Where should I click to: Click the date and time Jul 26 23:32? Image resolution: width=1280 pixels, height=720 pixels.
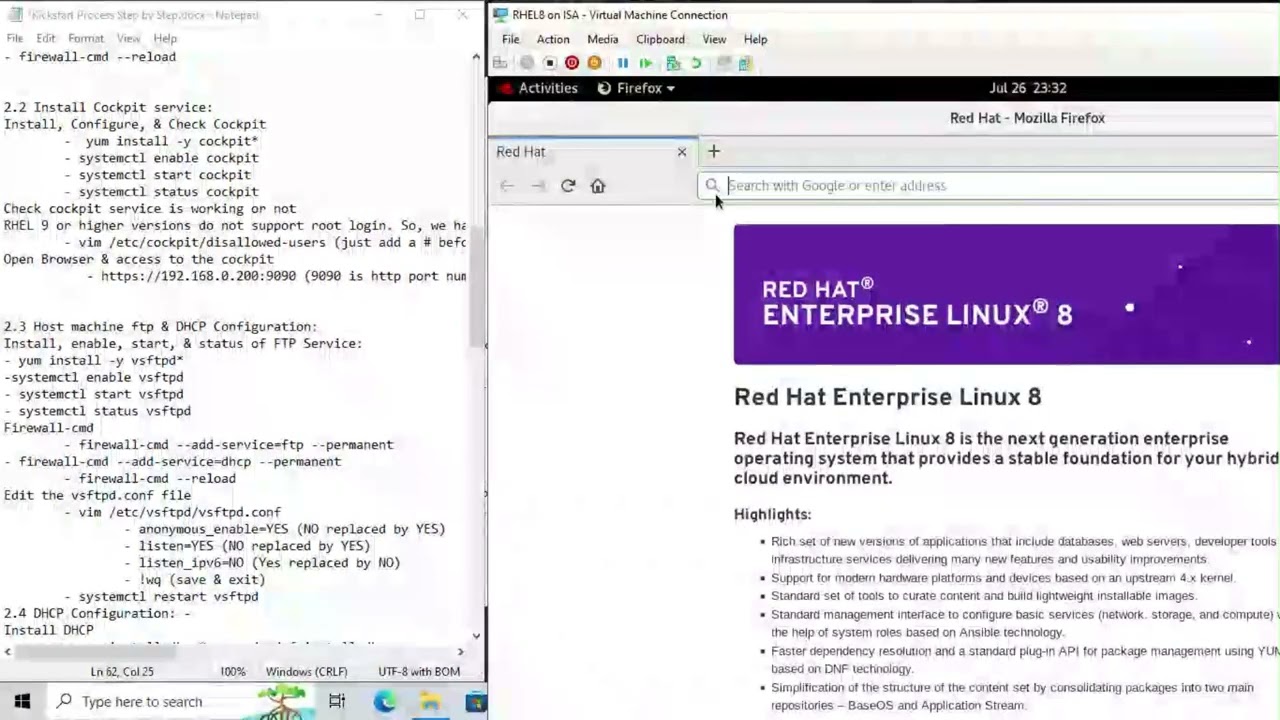tap(1028, 88)
